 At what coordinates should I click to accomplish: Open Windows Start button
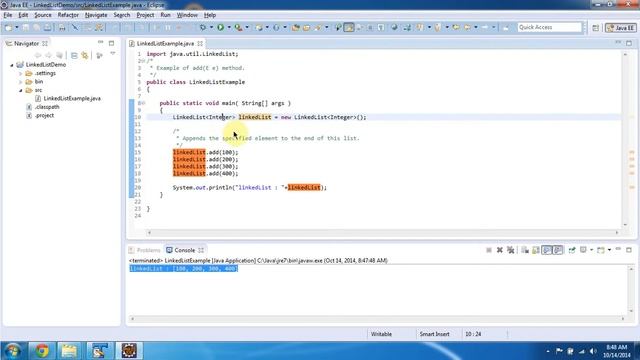[13, 351]
